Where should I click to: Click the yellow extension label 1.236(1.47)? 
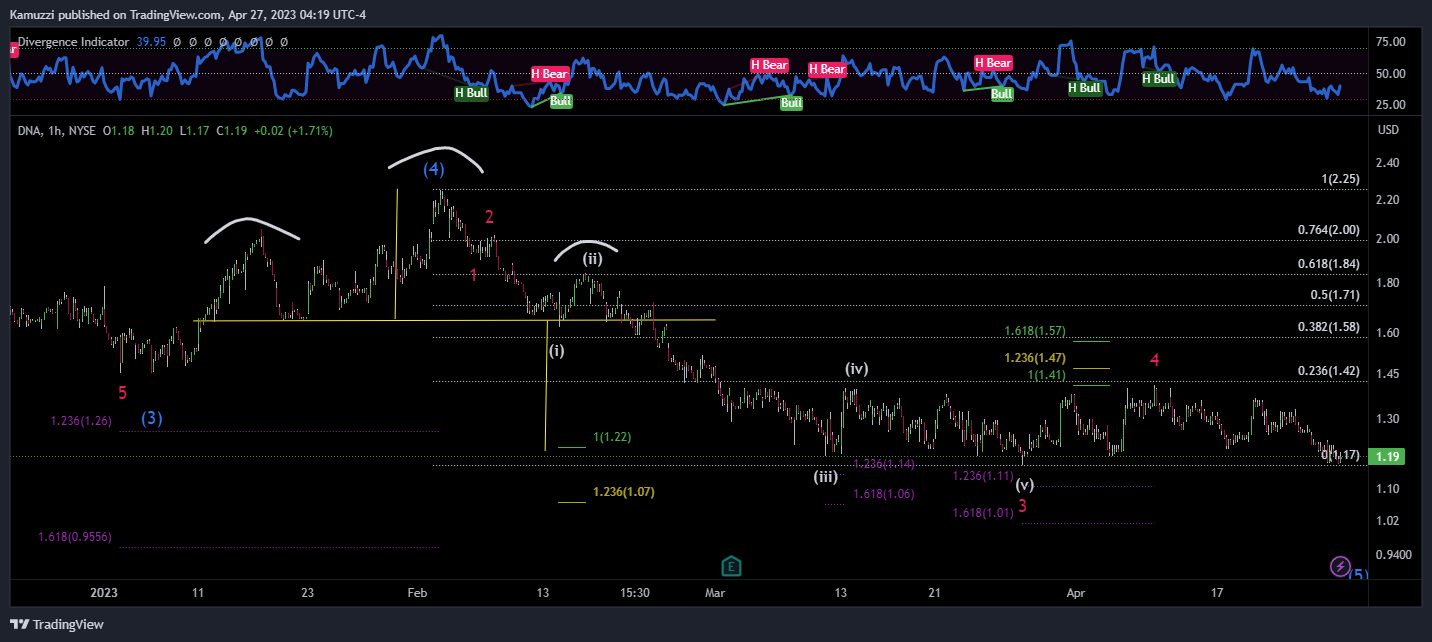[x=1035, y=358]
